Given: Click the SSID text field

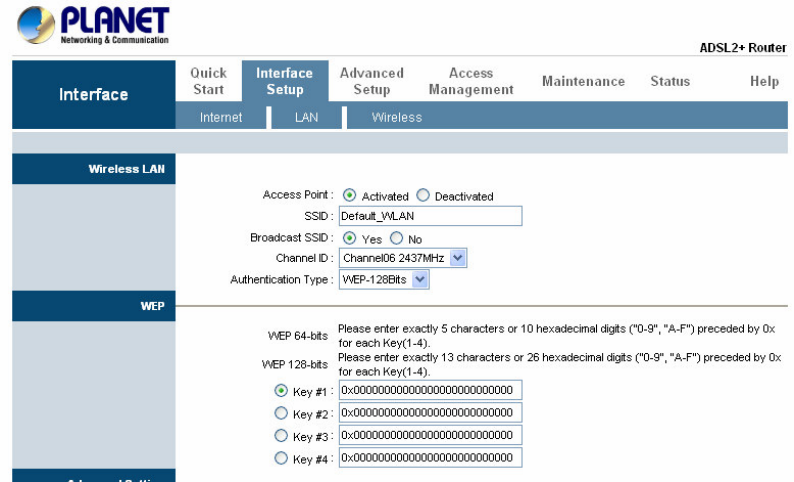Looking at the screenshot, I should tap(430, 216).
